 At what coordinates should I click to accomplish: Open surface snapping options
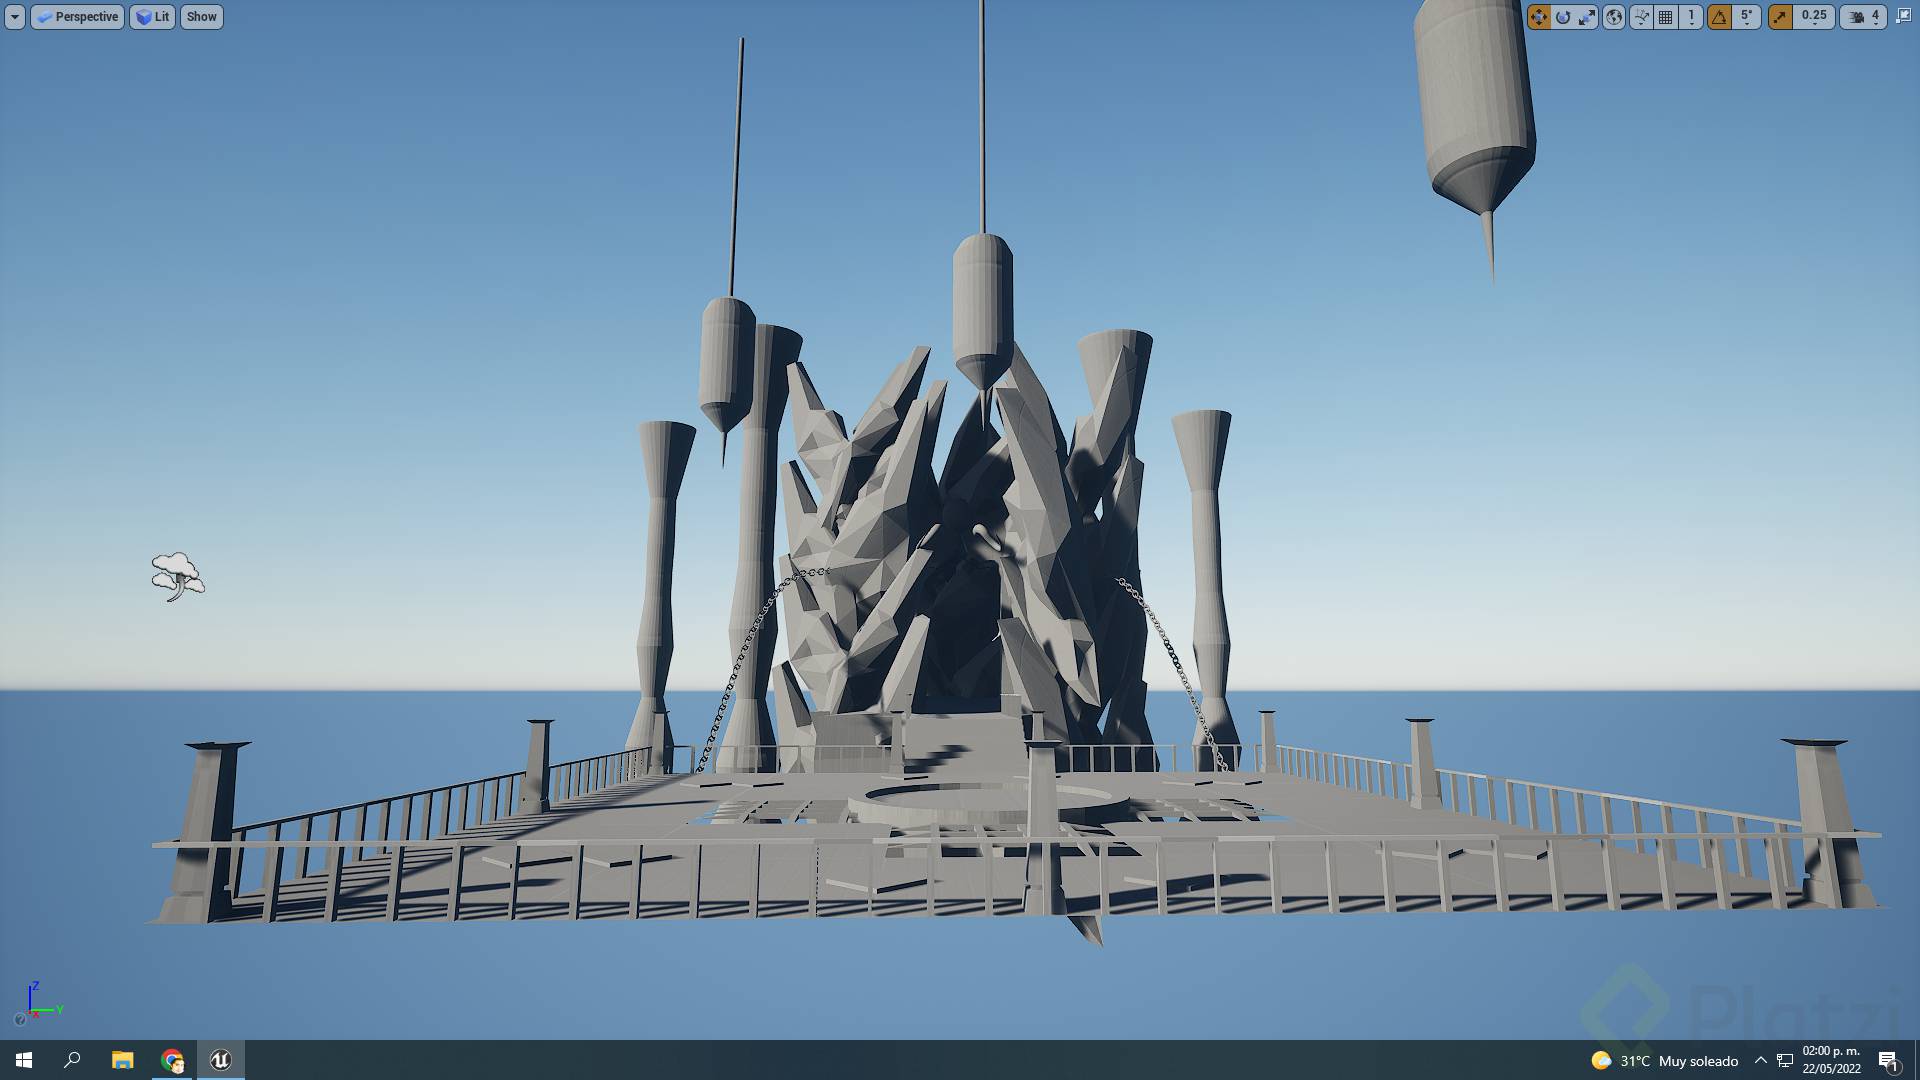point(1641,17)
